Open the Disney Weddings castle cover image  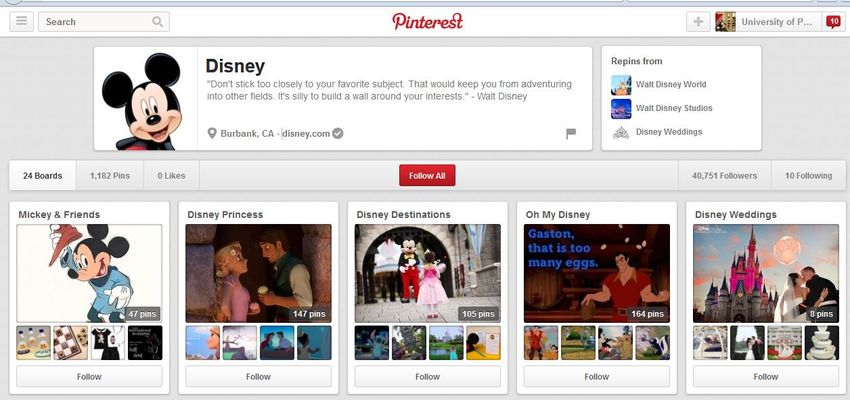pos(766,274)
